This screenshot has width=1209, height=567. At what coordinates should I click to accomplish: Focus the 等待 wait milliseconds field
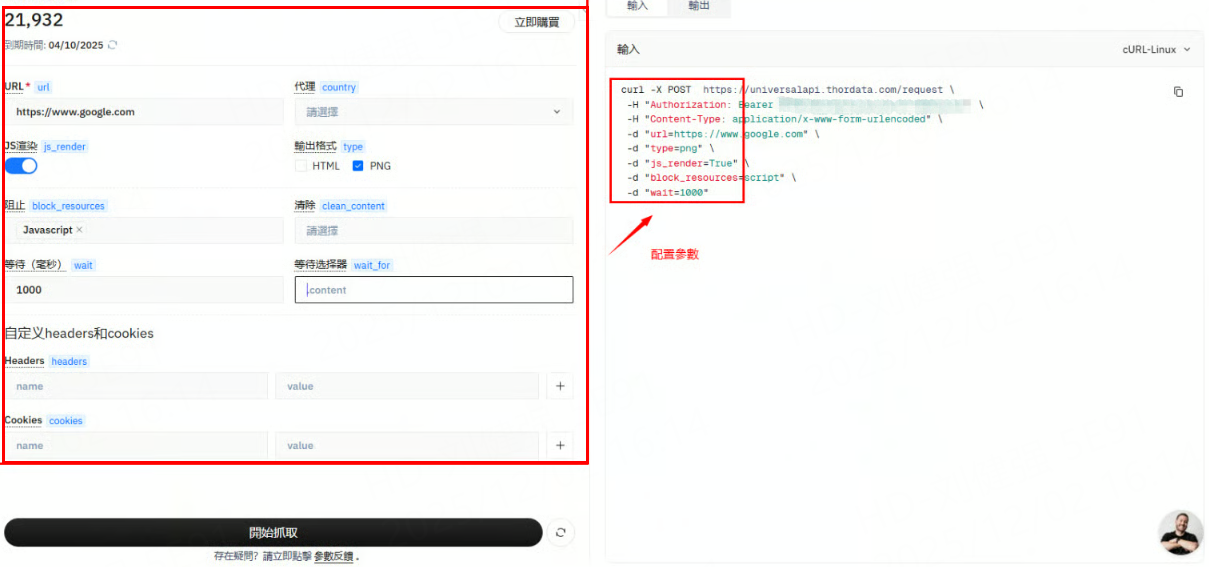(144, 290)
